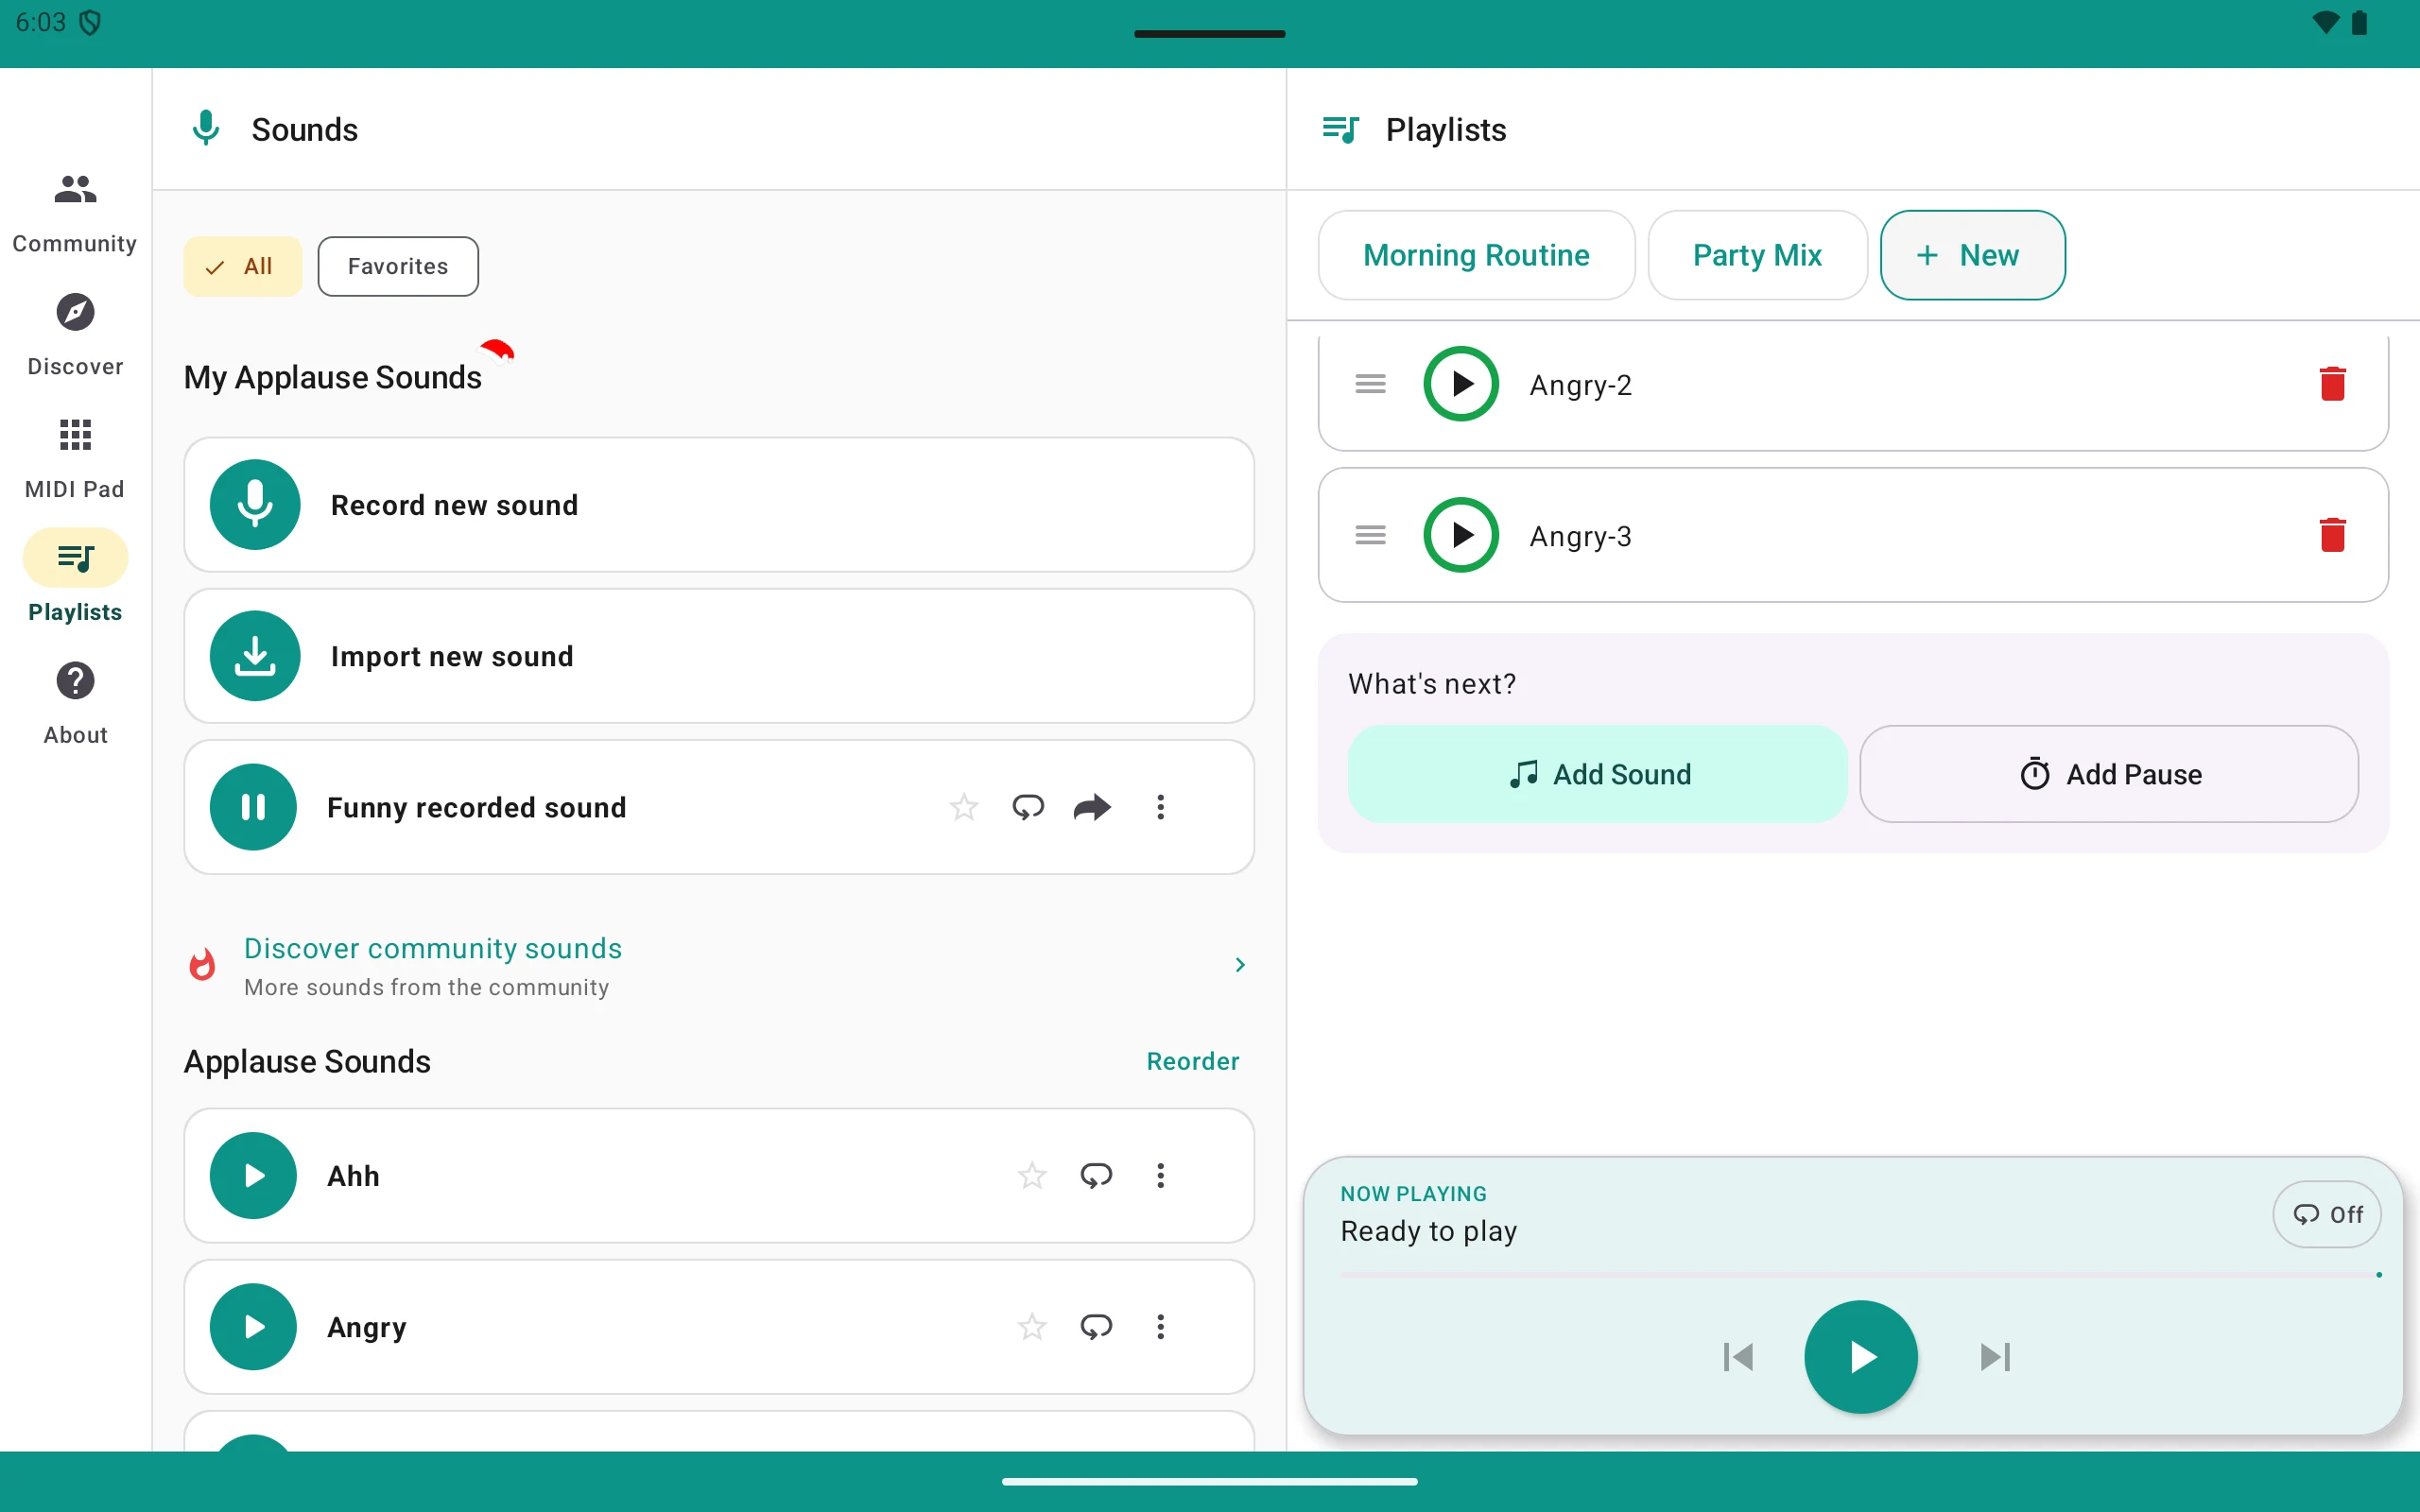Create a New playlist
The width and height of the screenshot is (2420, 1512).
pyautogui.click(x=1972, y=255)
